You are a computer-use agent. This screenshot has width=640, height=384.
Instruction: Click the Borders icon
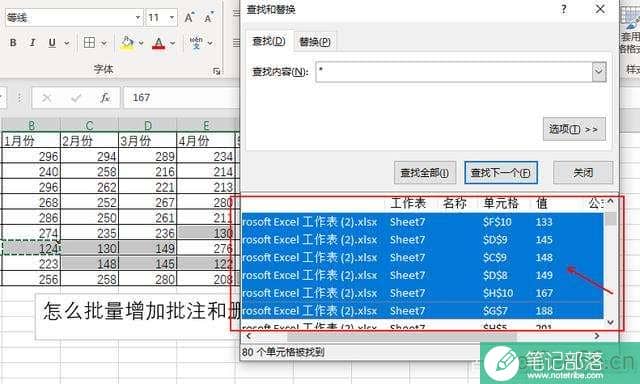click(x=89, y=42)
